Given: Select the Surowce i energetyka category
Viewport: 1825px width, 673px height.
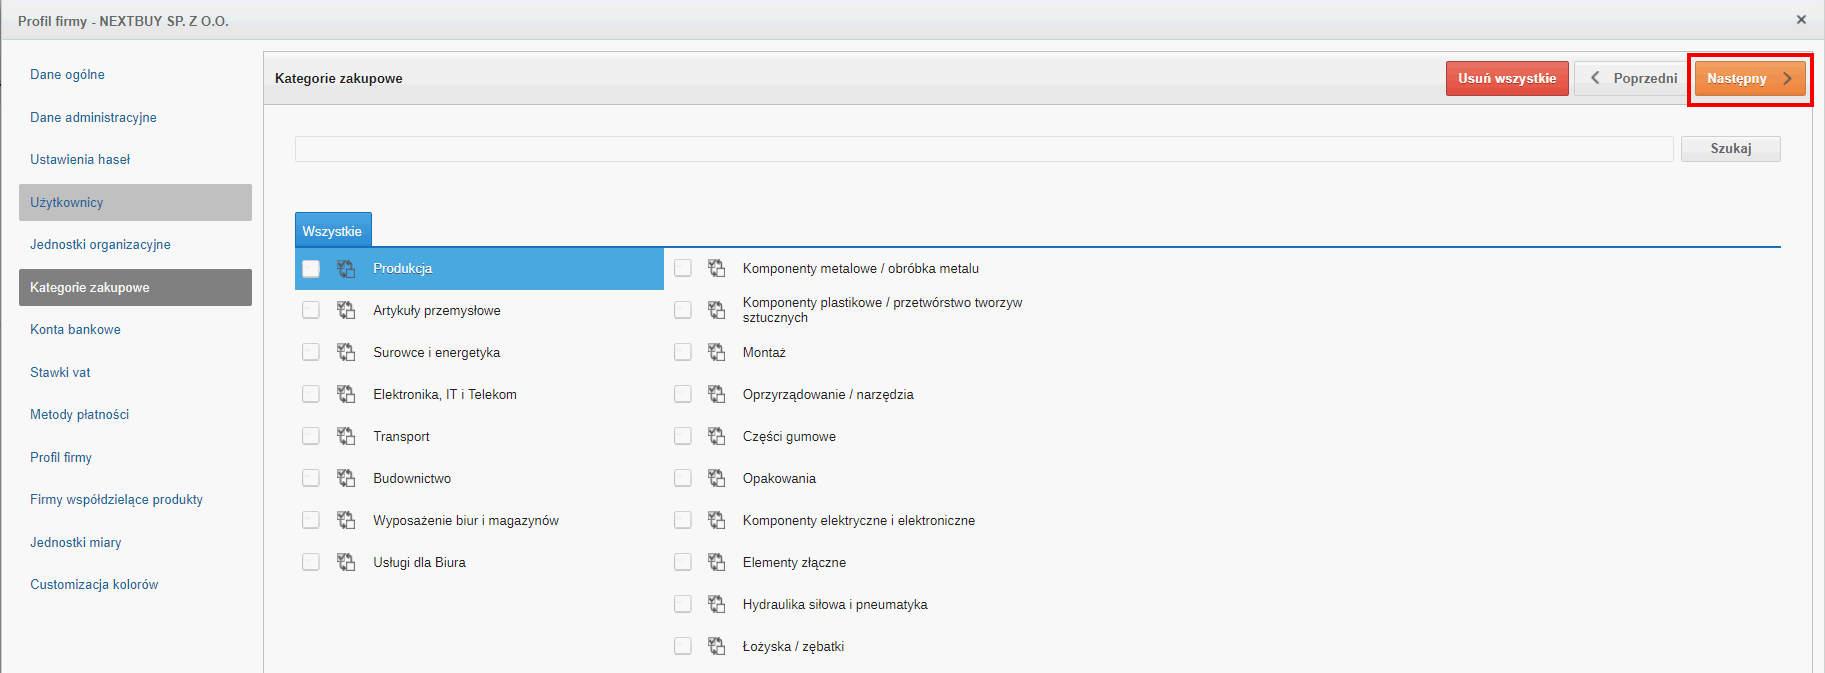Looking at the screenshot, I should click(436, 353).
